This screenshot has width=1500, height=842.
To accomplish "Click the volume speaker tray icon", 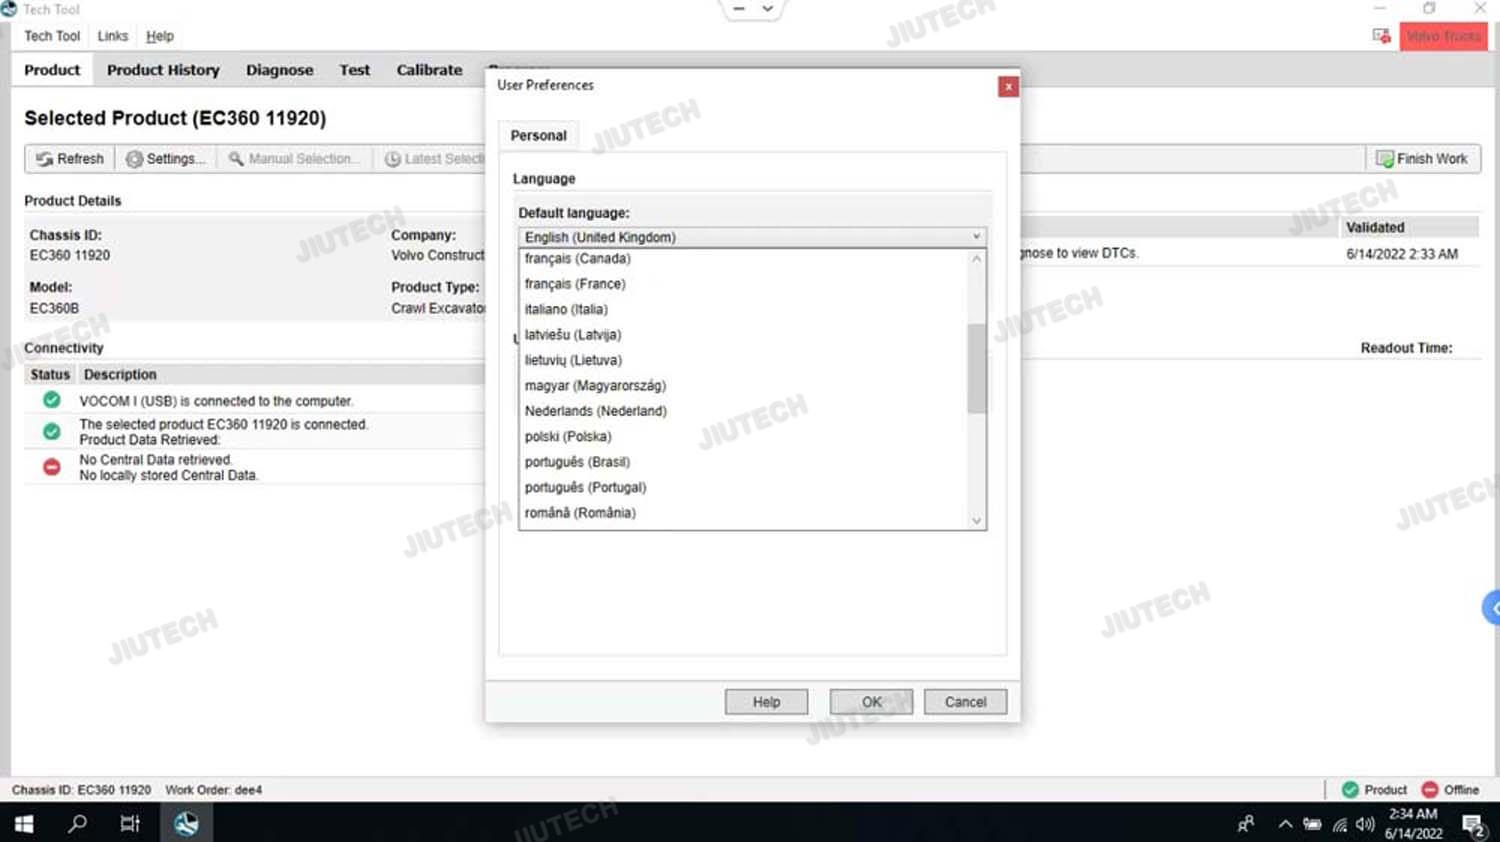I will 1365,824.
